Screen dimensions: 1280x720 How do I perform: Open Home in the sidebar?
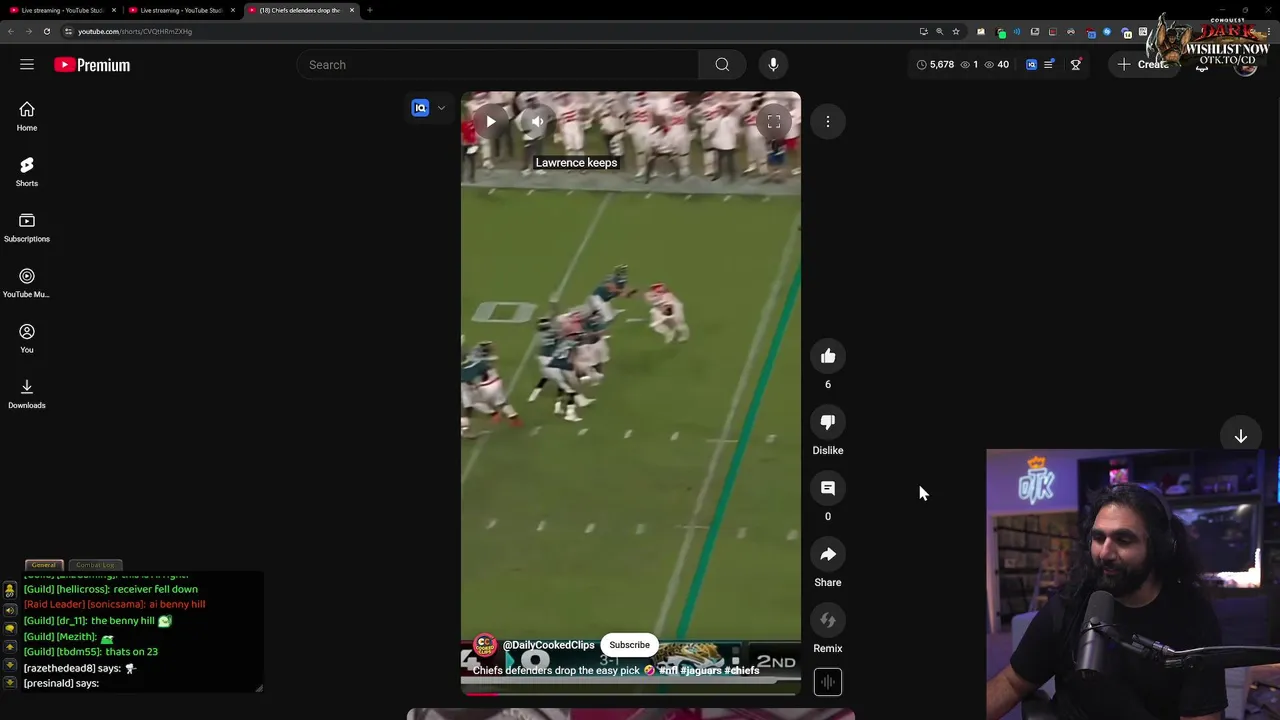[27, 116]
